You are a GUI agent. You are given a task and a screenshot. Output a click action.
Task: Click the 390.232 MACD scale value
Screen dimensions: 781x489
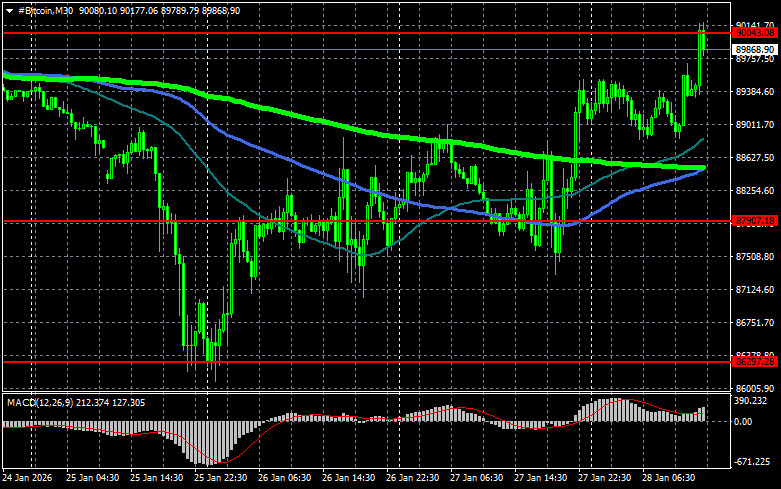pyautogui.click(x=750, y=401)
